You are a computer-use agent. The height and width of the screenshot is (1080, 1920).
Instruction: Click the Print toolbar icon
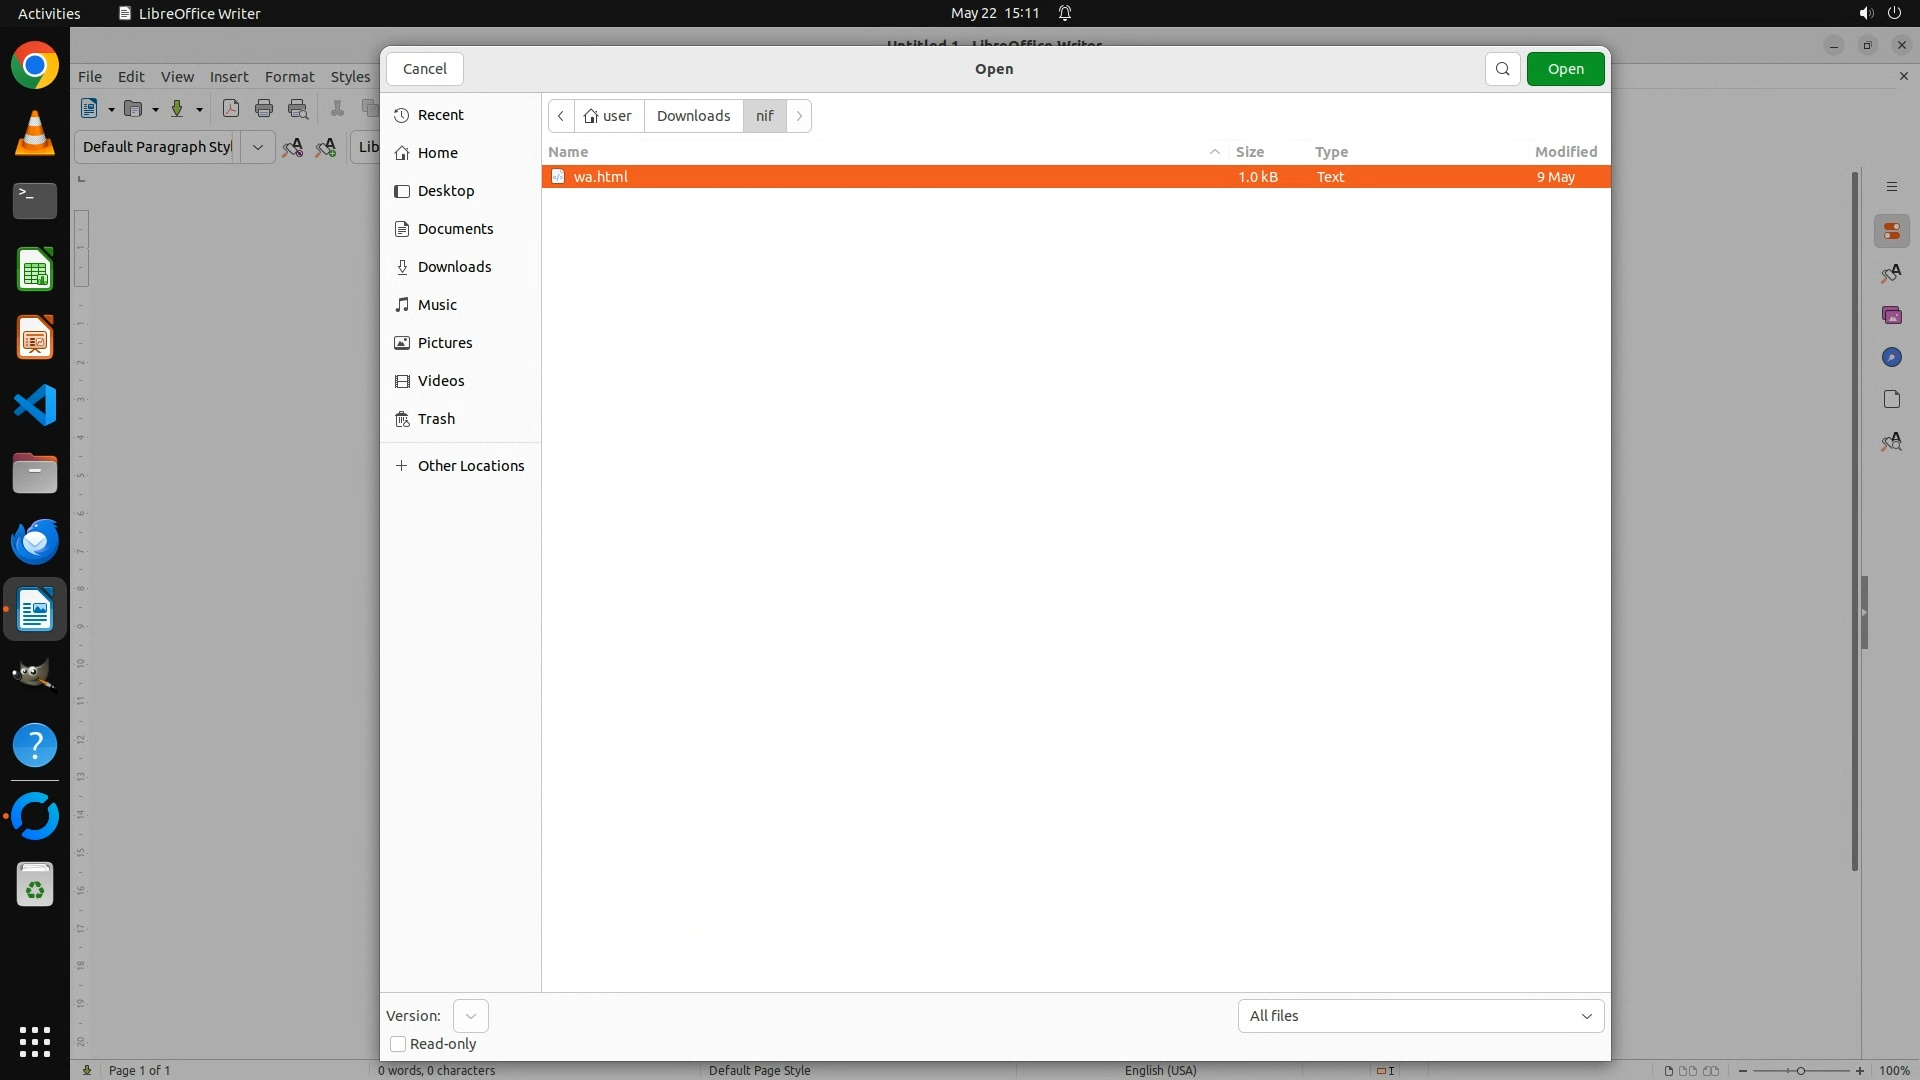click(x=264, y=109)
